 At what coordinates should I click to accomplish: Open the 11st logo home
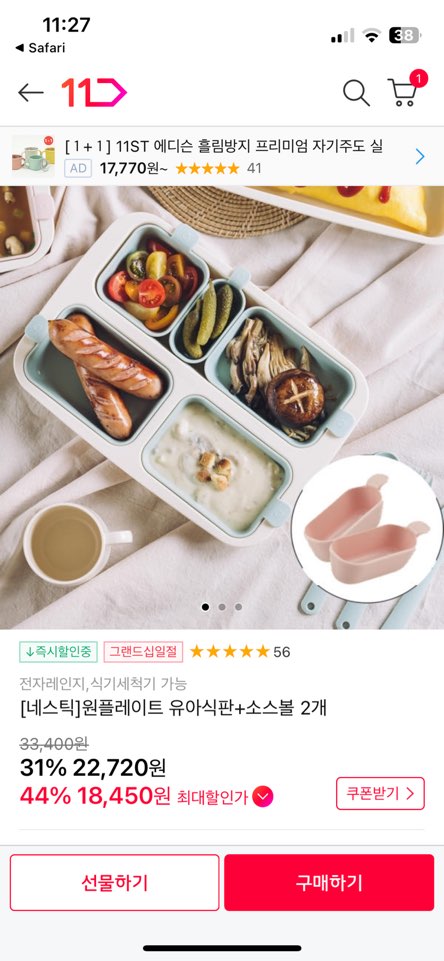[94, 93]
